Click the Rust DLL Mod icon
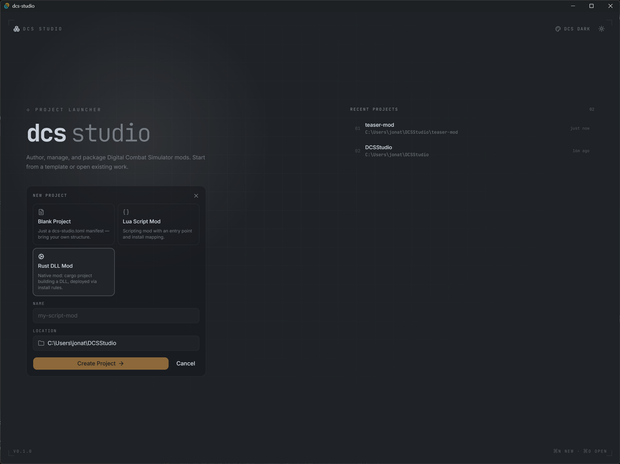620x464 pixels. [x=41, y=256]
